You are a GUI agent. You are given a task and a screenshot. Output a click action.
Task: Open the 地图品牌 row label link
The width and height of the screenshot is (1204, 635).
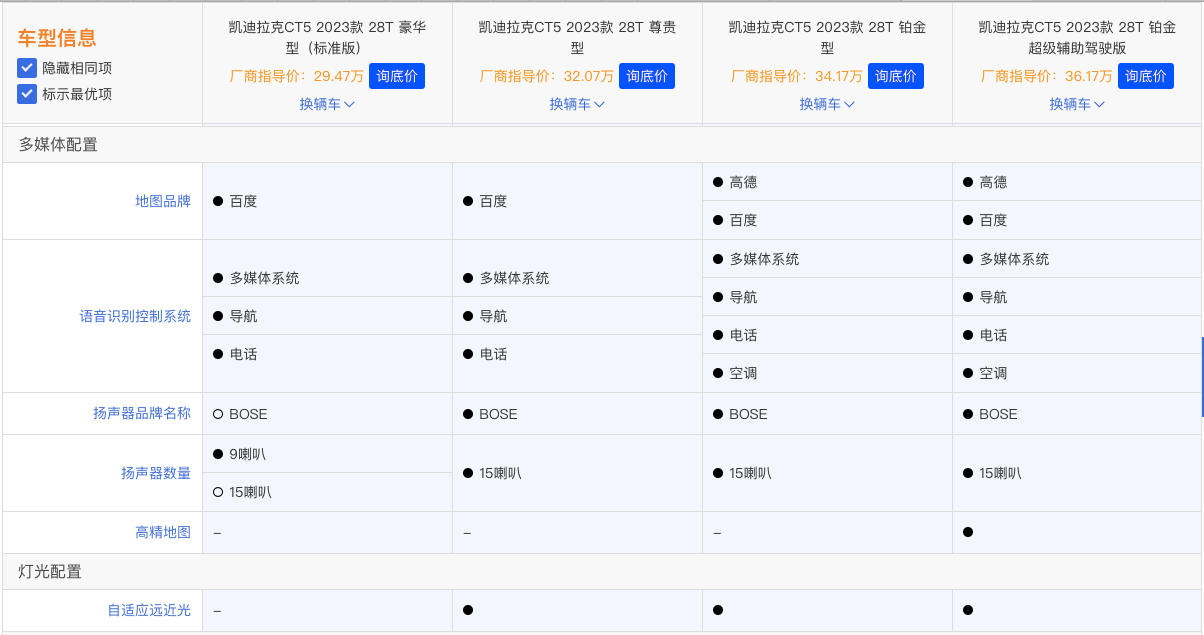[163, 201]
